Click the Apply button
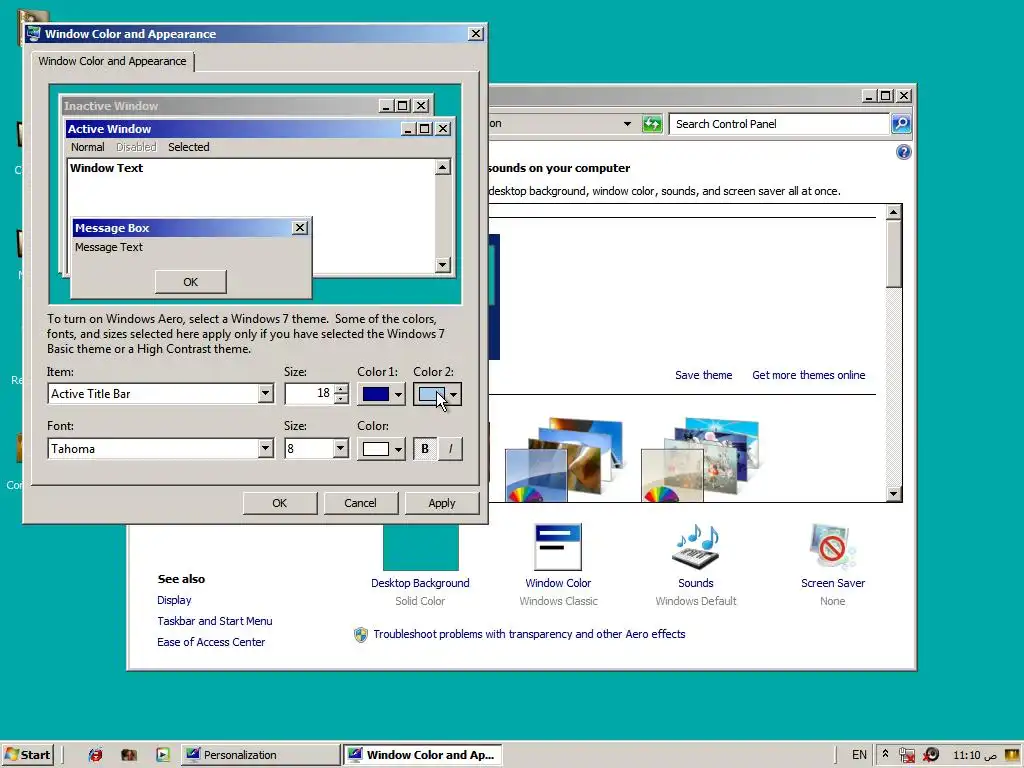The width and height of the screenshot is (1024, 768). 441,503
